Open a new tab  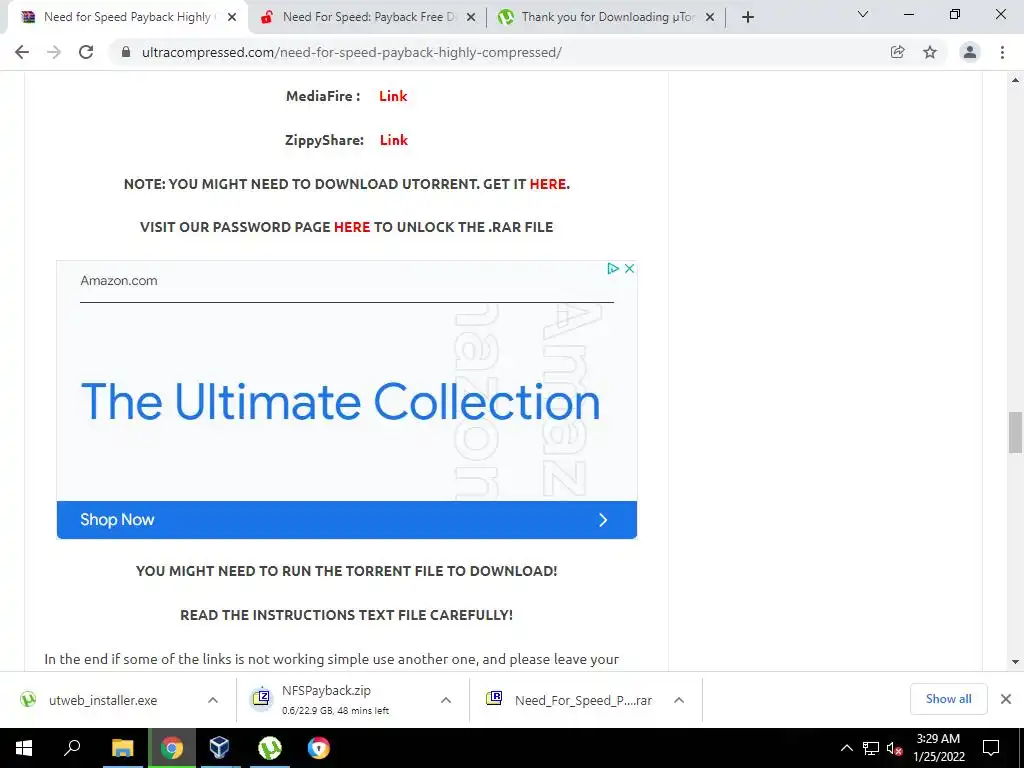748,17
